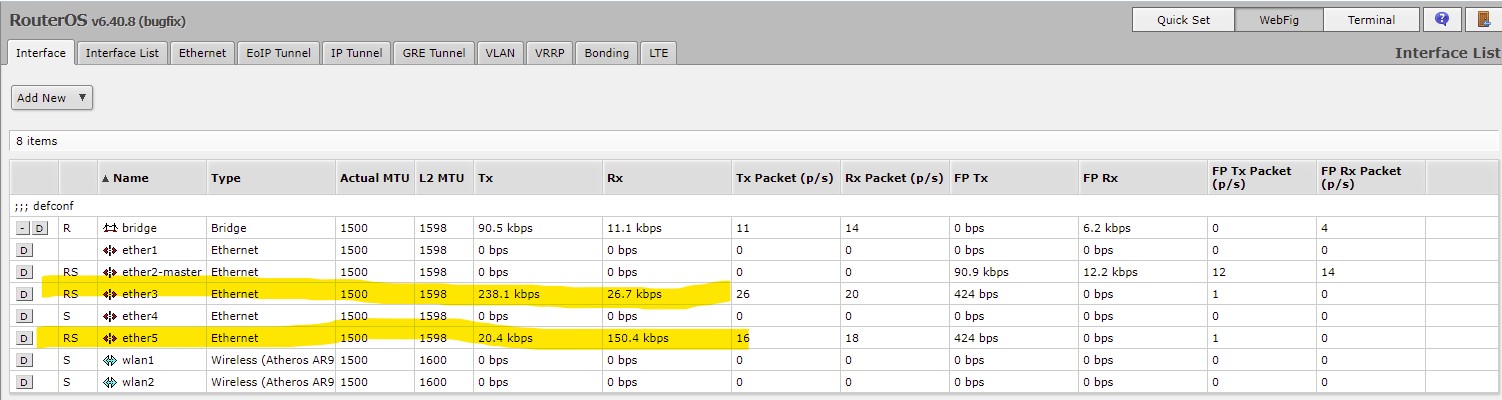1502x400 pixels.
Task: Click the 150.4 kbps Rx value
Action: (x=638, y=338)
